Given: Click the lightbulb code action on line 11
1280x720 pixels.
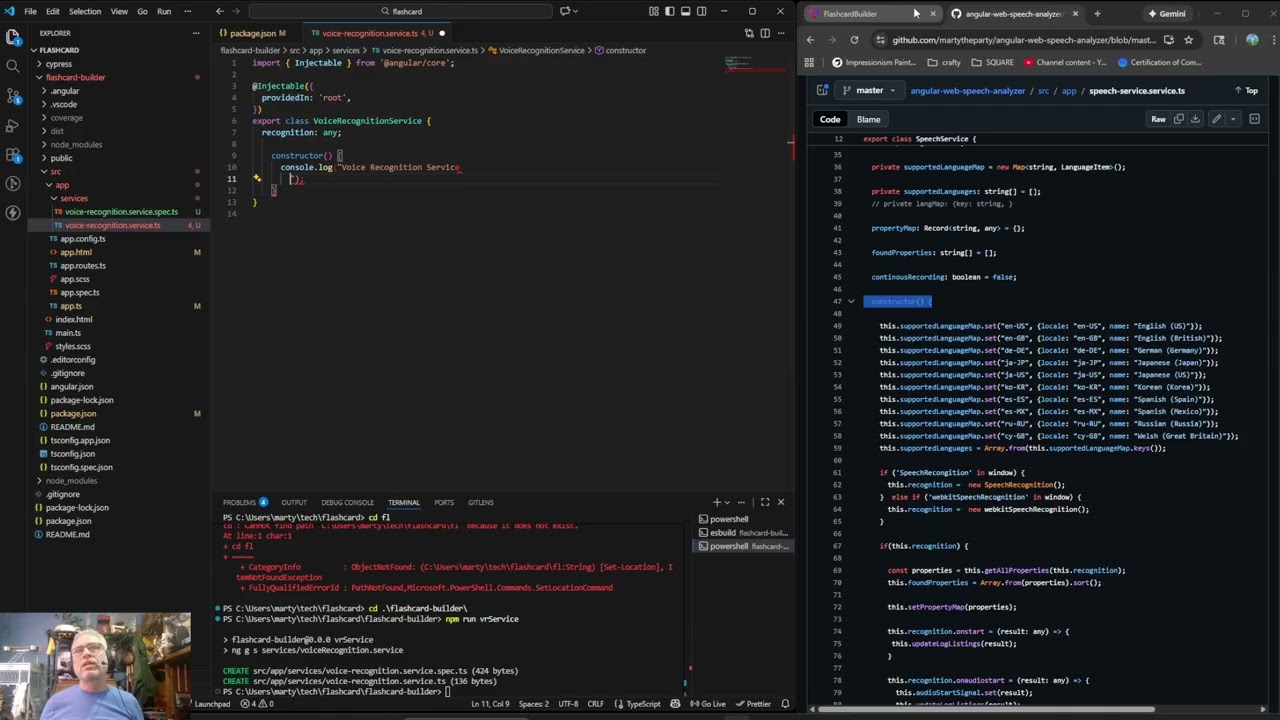Looking at the screenshot, I should pyautogui.click(x=257, y=179).
